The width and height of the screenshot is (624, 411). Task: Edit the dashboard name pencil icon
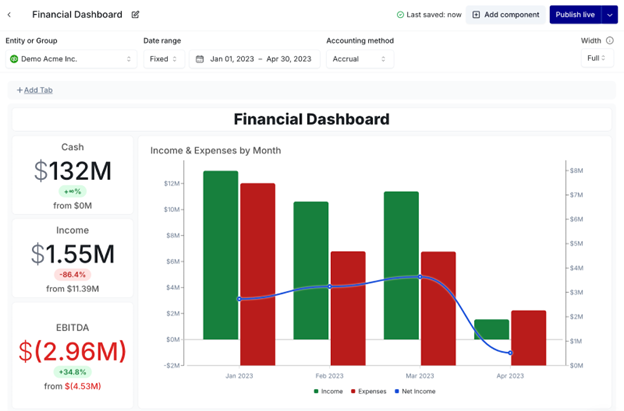[135, 15]
